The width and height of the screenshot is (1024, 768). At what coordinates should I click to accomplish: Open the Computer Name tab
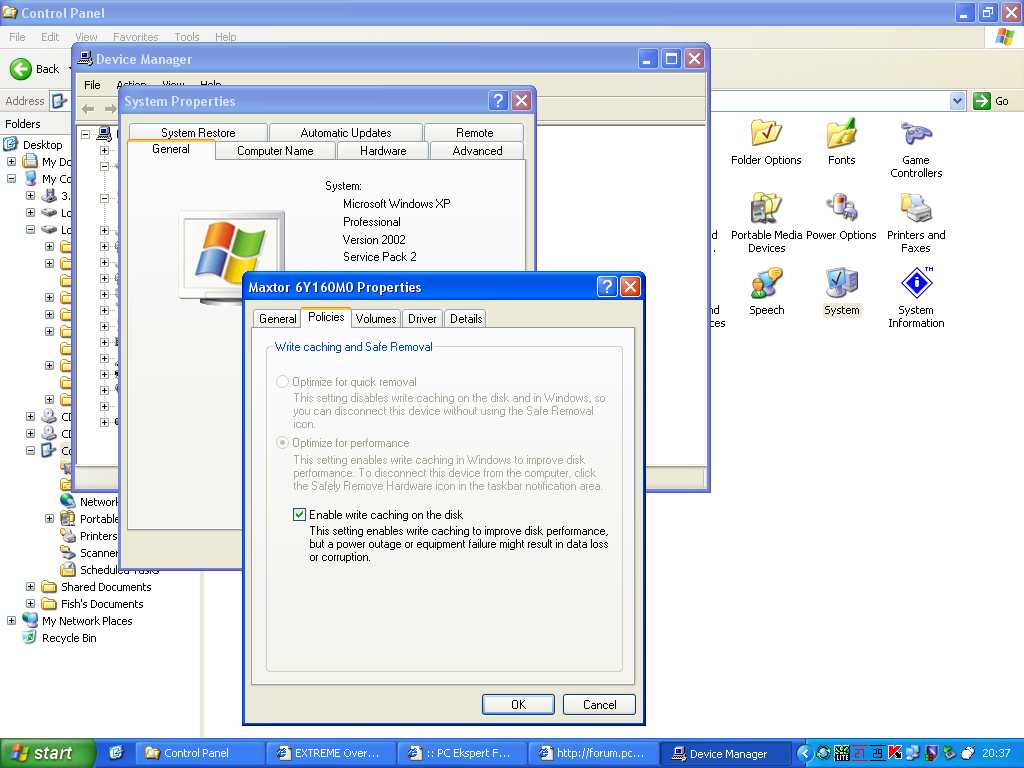(x=275, y=151)
